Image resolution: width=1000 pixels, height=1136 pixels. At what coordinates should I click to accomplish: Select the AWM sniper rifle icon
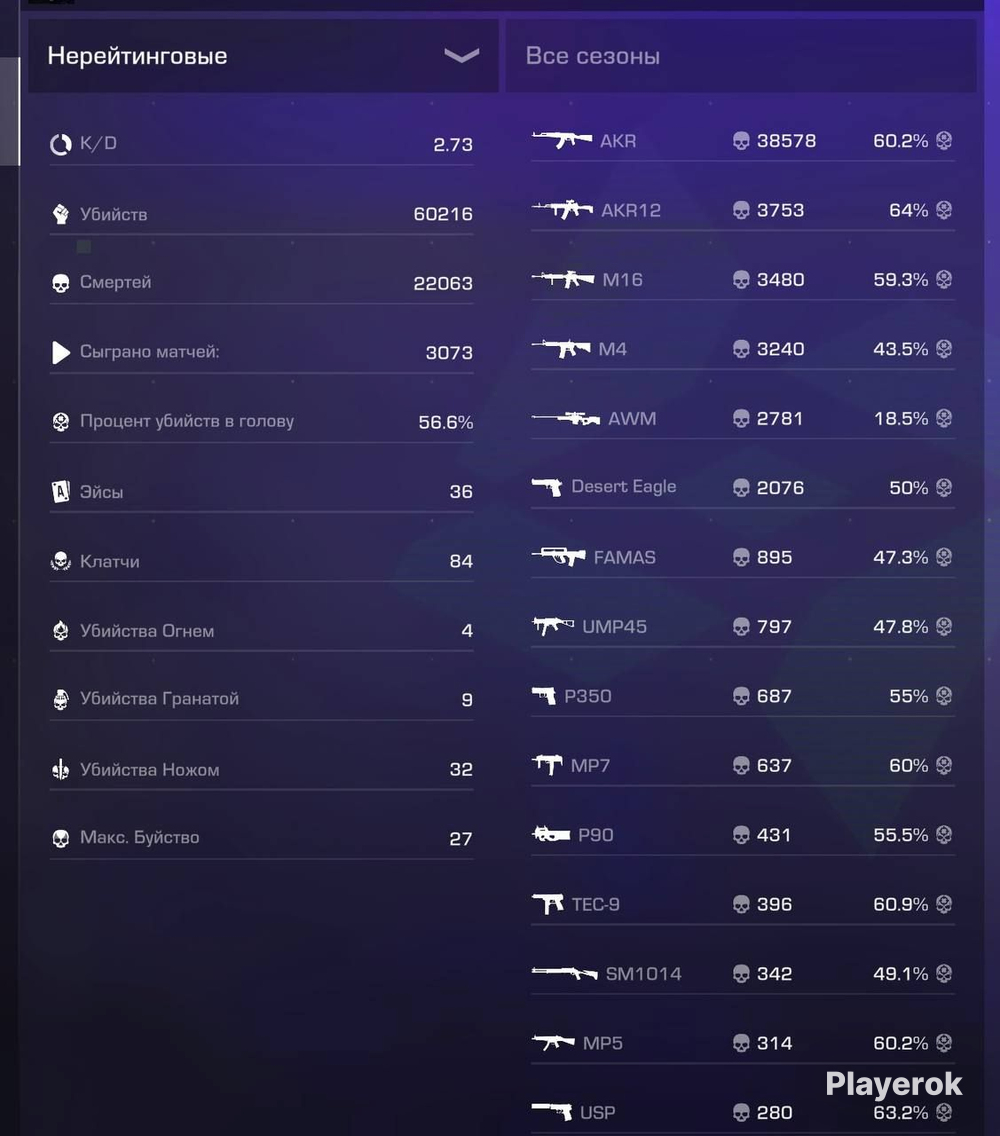[566, 418]
